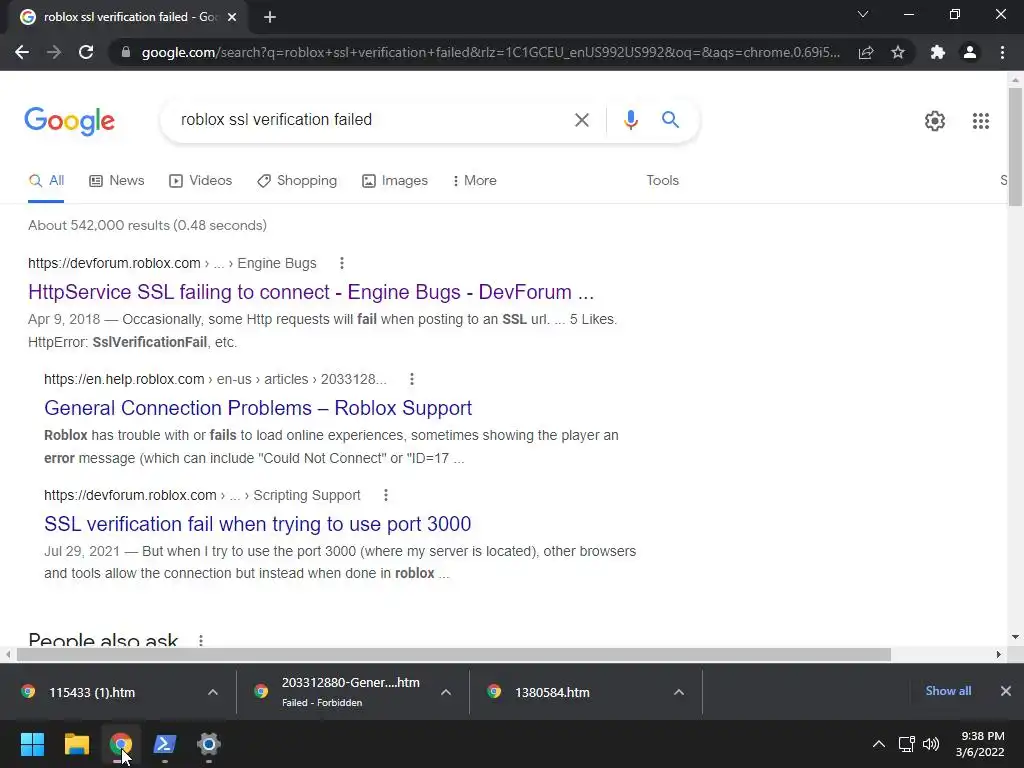Open the Google apps grid
Screen dimensions: 1024x768
pyautogui.click(x=980, y=121)
